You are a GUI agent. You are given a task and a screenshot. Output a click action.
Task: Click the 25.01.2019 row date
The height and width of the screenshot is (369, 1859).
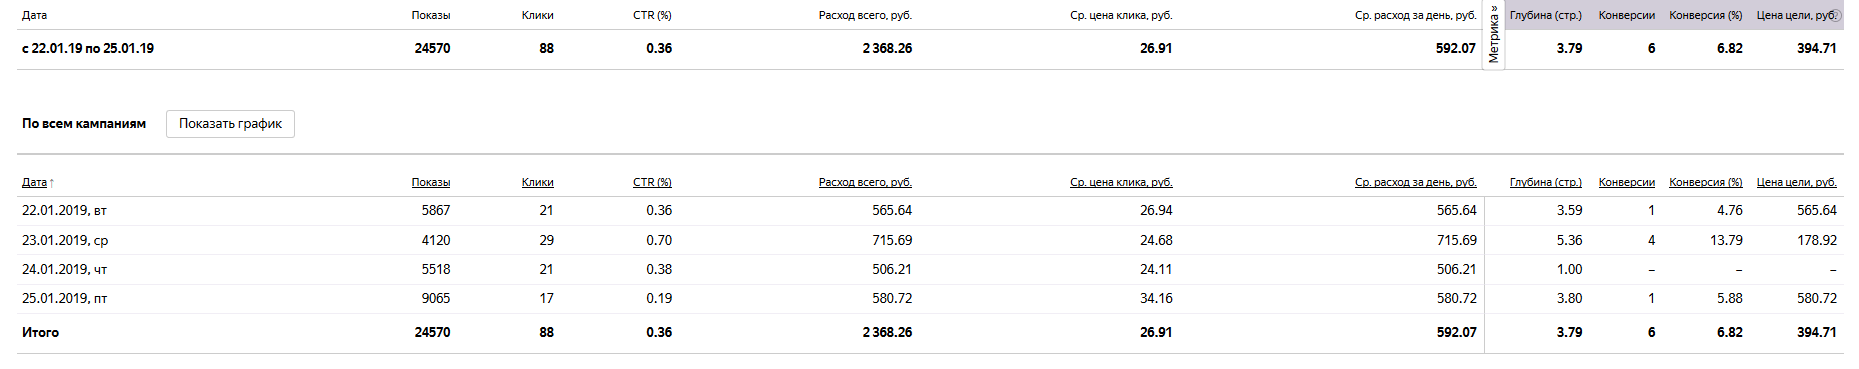(64, 299)
